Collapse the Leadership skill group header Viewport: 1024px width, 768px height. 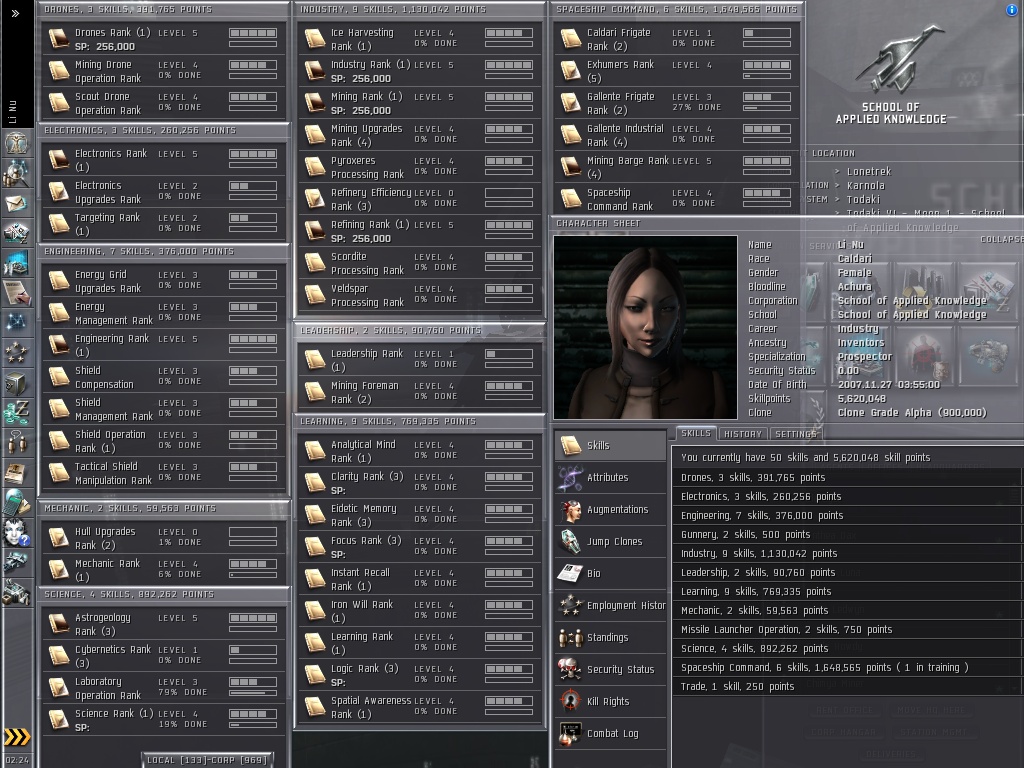tap(420, 330)
